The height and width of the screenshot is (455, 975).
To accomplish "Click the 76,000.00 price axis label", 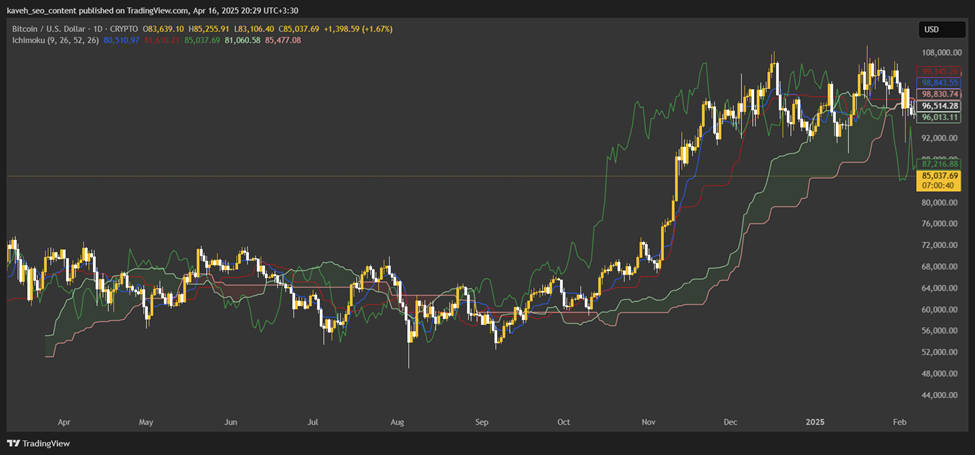I will 941,224.
